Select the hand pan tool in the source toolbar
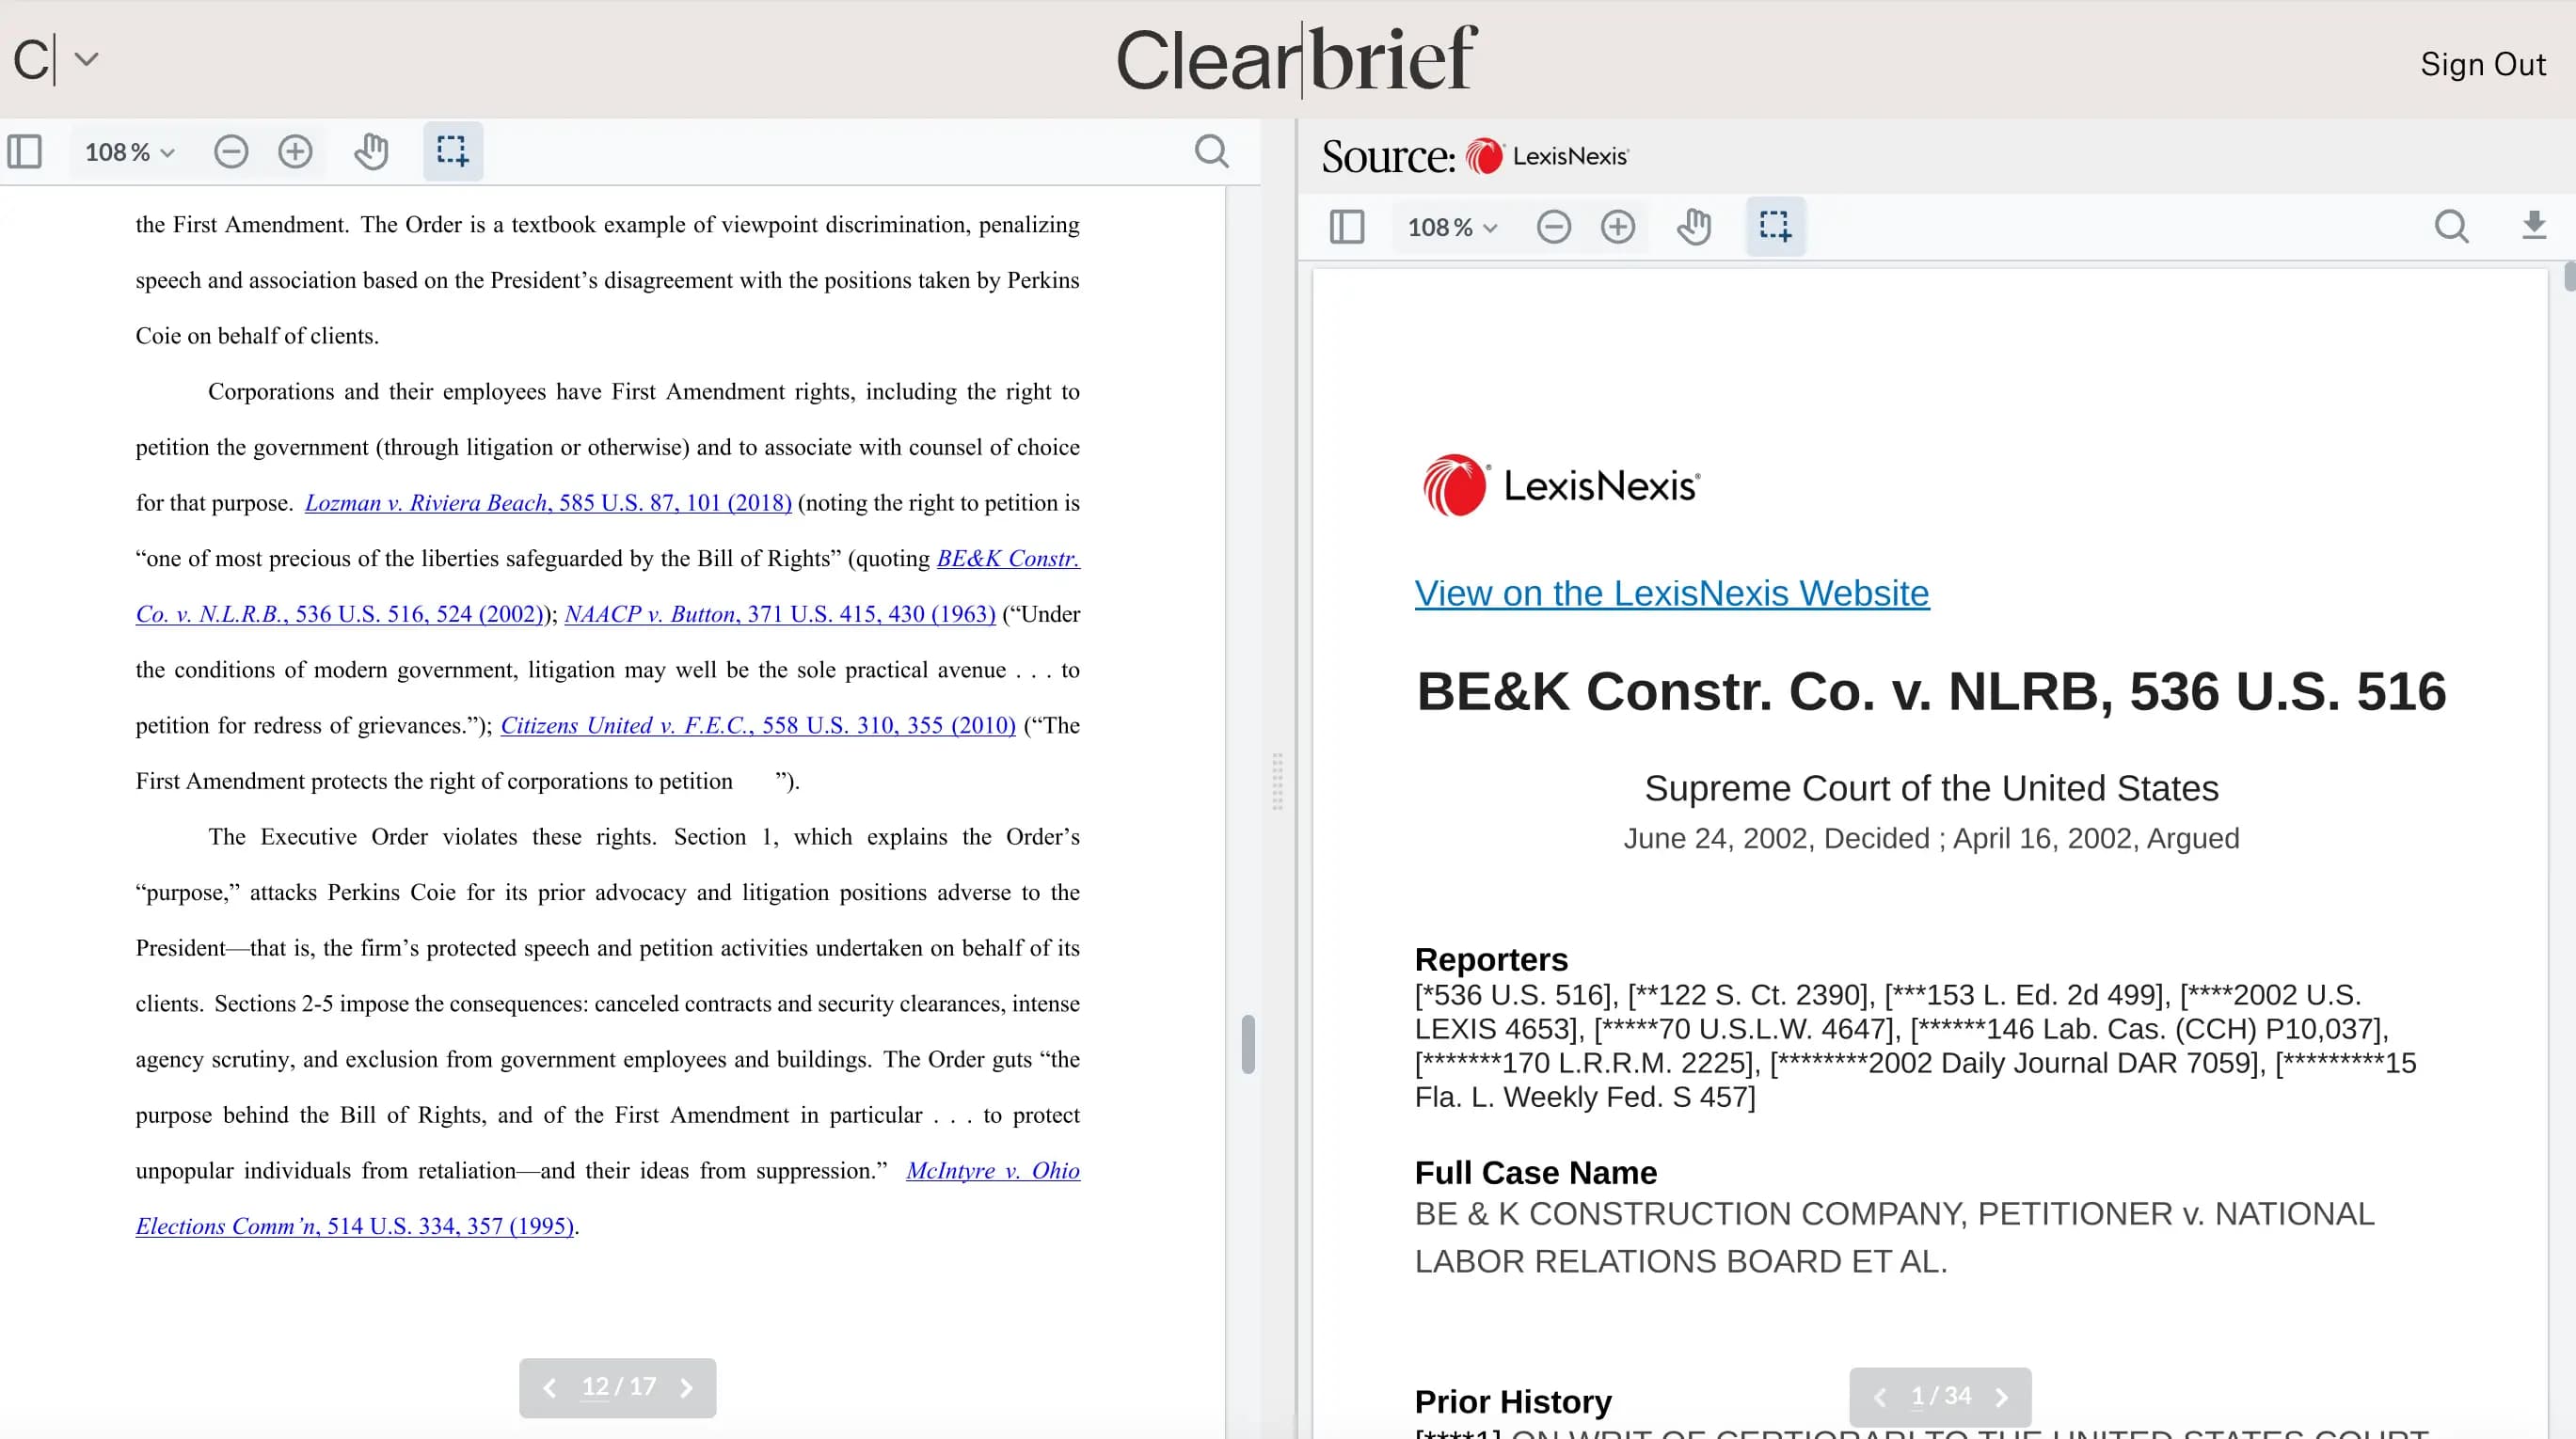2576x1439 pixels. tap(1694, 227)
